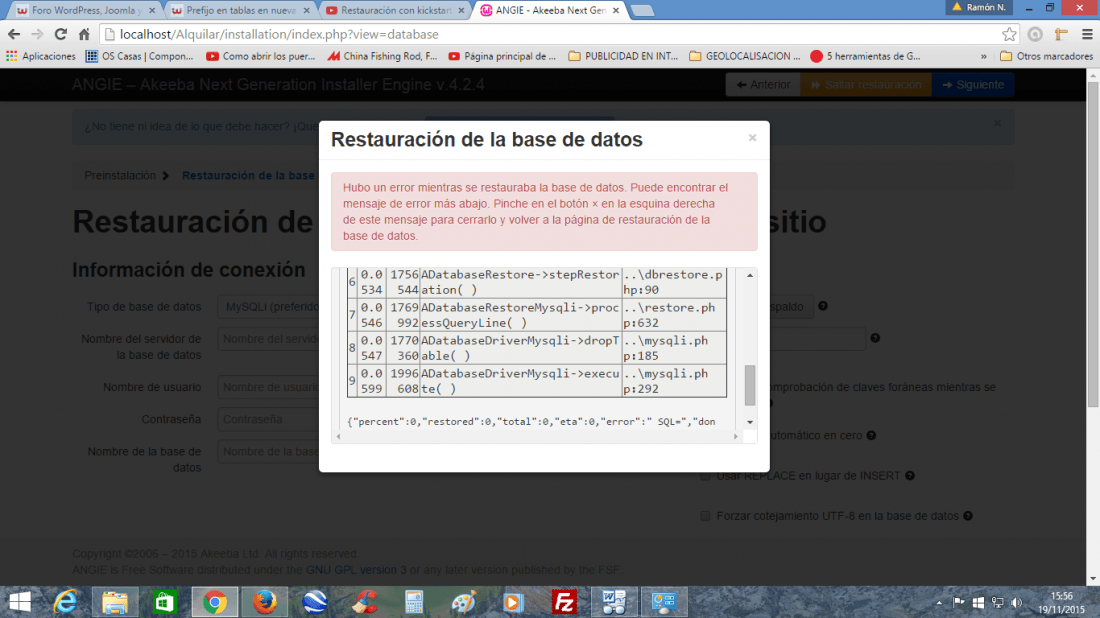Open Chrome menu hamburger icon

[x=1087, y=34]
